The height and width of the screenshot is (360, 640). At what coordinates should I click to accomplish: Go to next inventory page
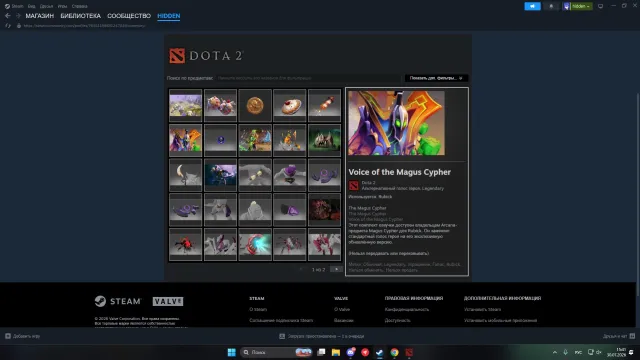pyautogui.click(x=336, y=269)
